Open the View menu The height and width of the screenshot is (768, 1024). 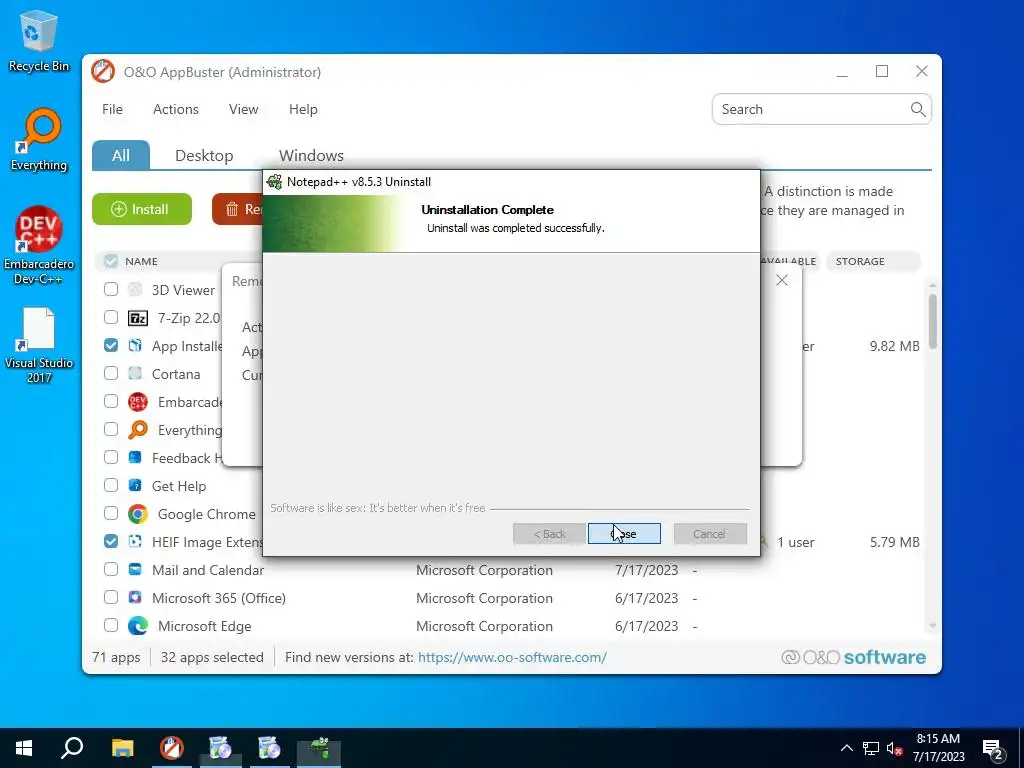244,109
